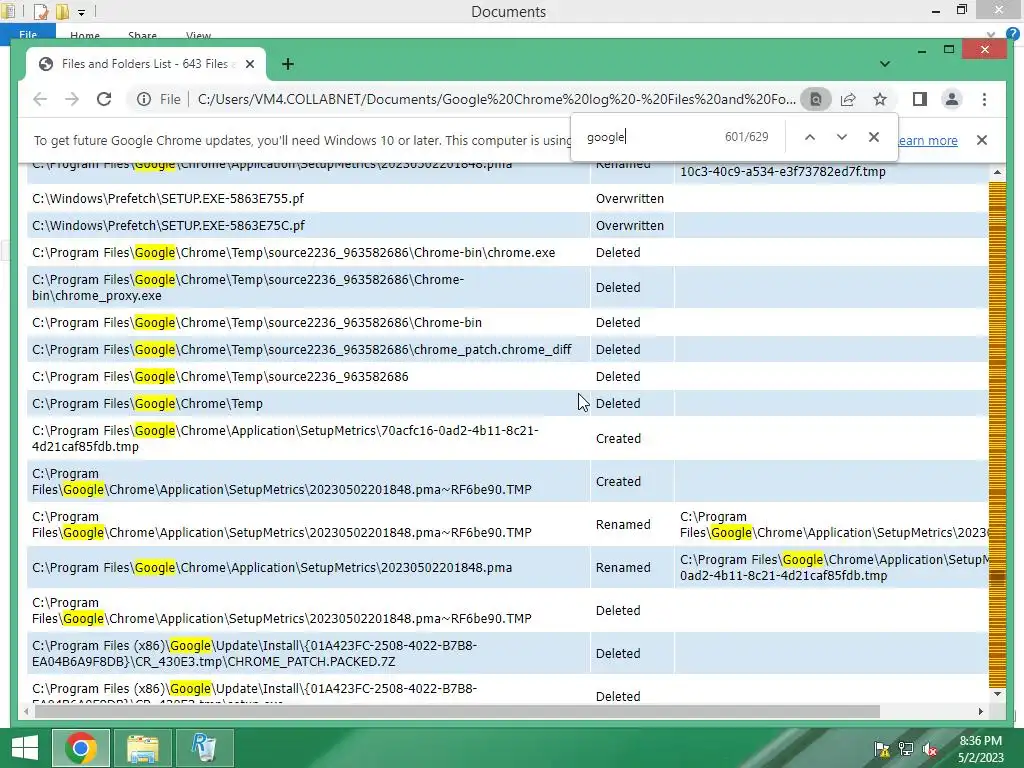Open the find-in-page search icon in address bar
Image resolution: width=1024 pixels, height=768 pixels.
(816, 99)
